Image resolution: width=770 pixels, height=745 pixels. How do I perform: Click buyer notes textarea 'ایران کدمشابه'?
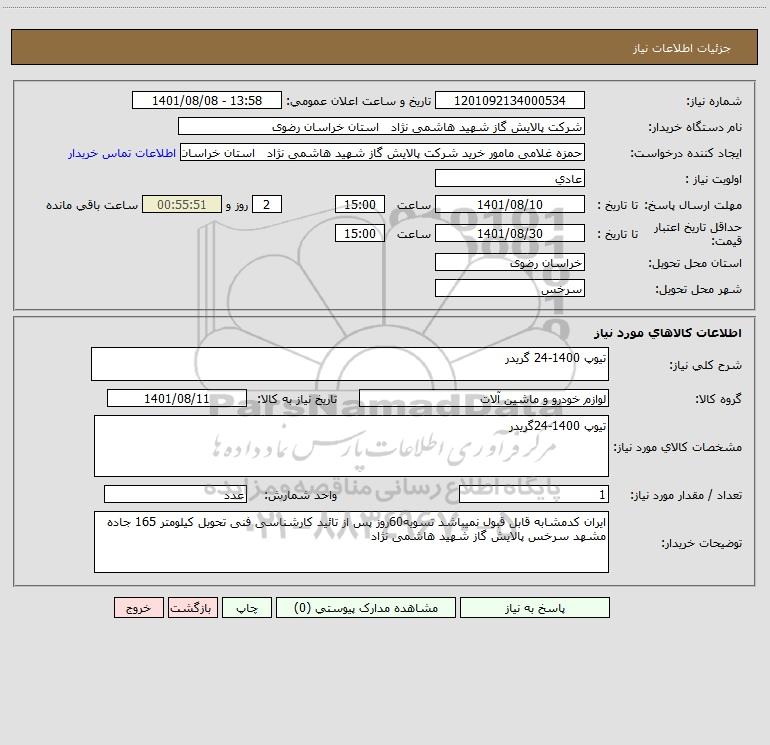point(351,542)
